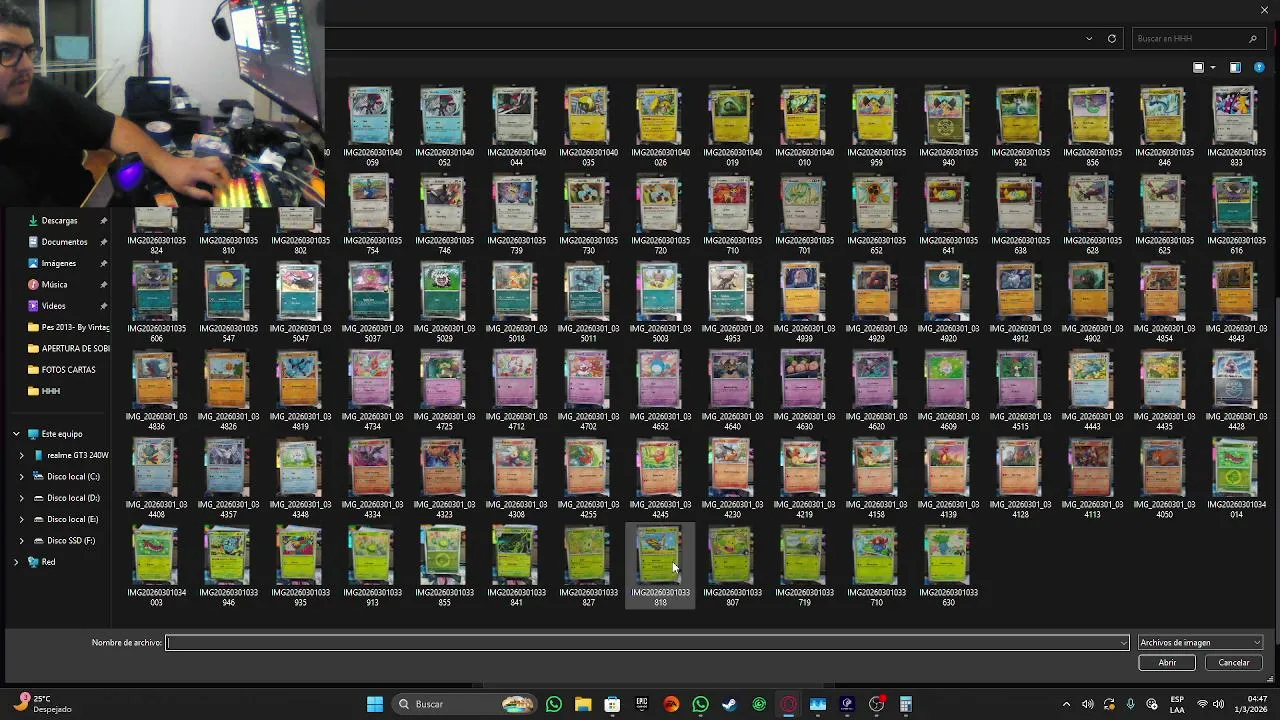Click the change view icon
The image size is (1280, 720).
(1198, 68)
